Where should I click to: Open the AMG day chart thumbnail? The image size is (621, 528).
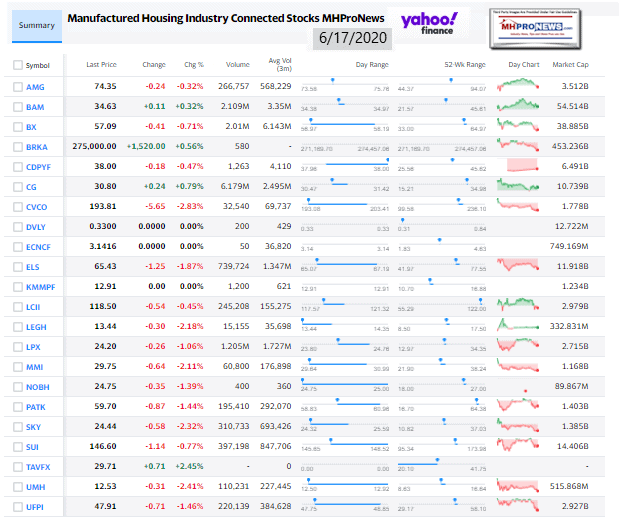point(523,86)
